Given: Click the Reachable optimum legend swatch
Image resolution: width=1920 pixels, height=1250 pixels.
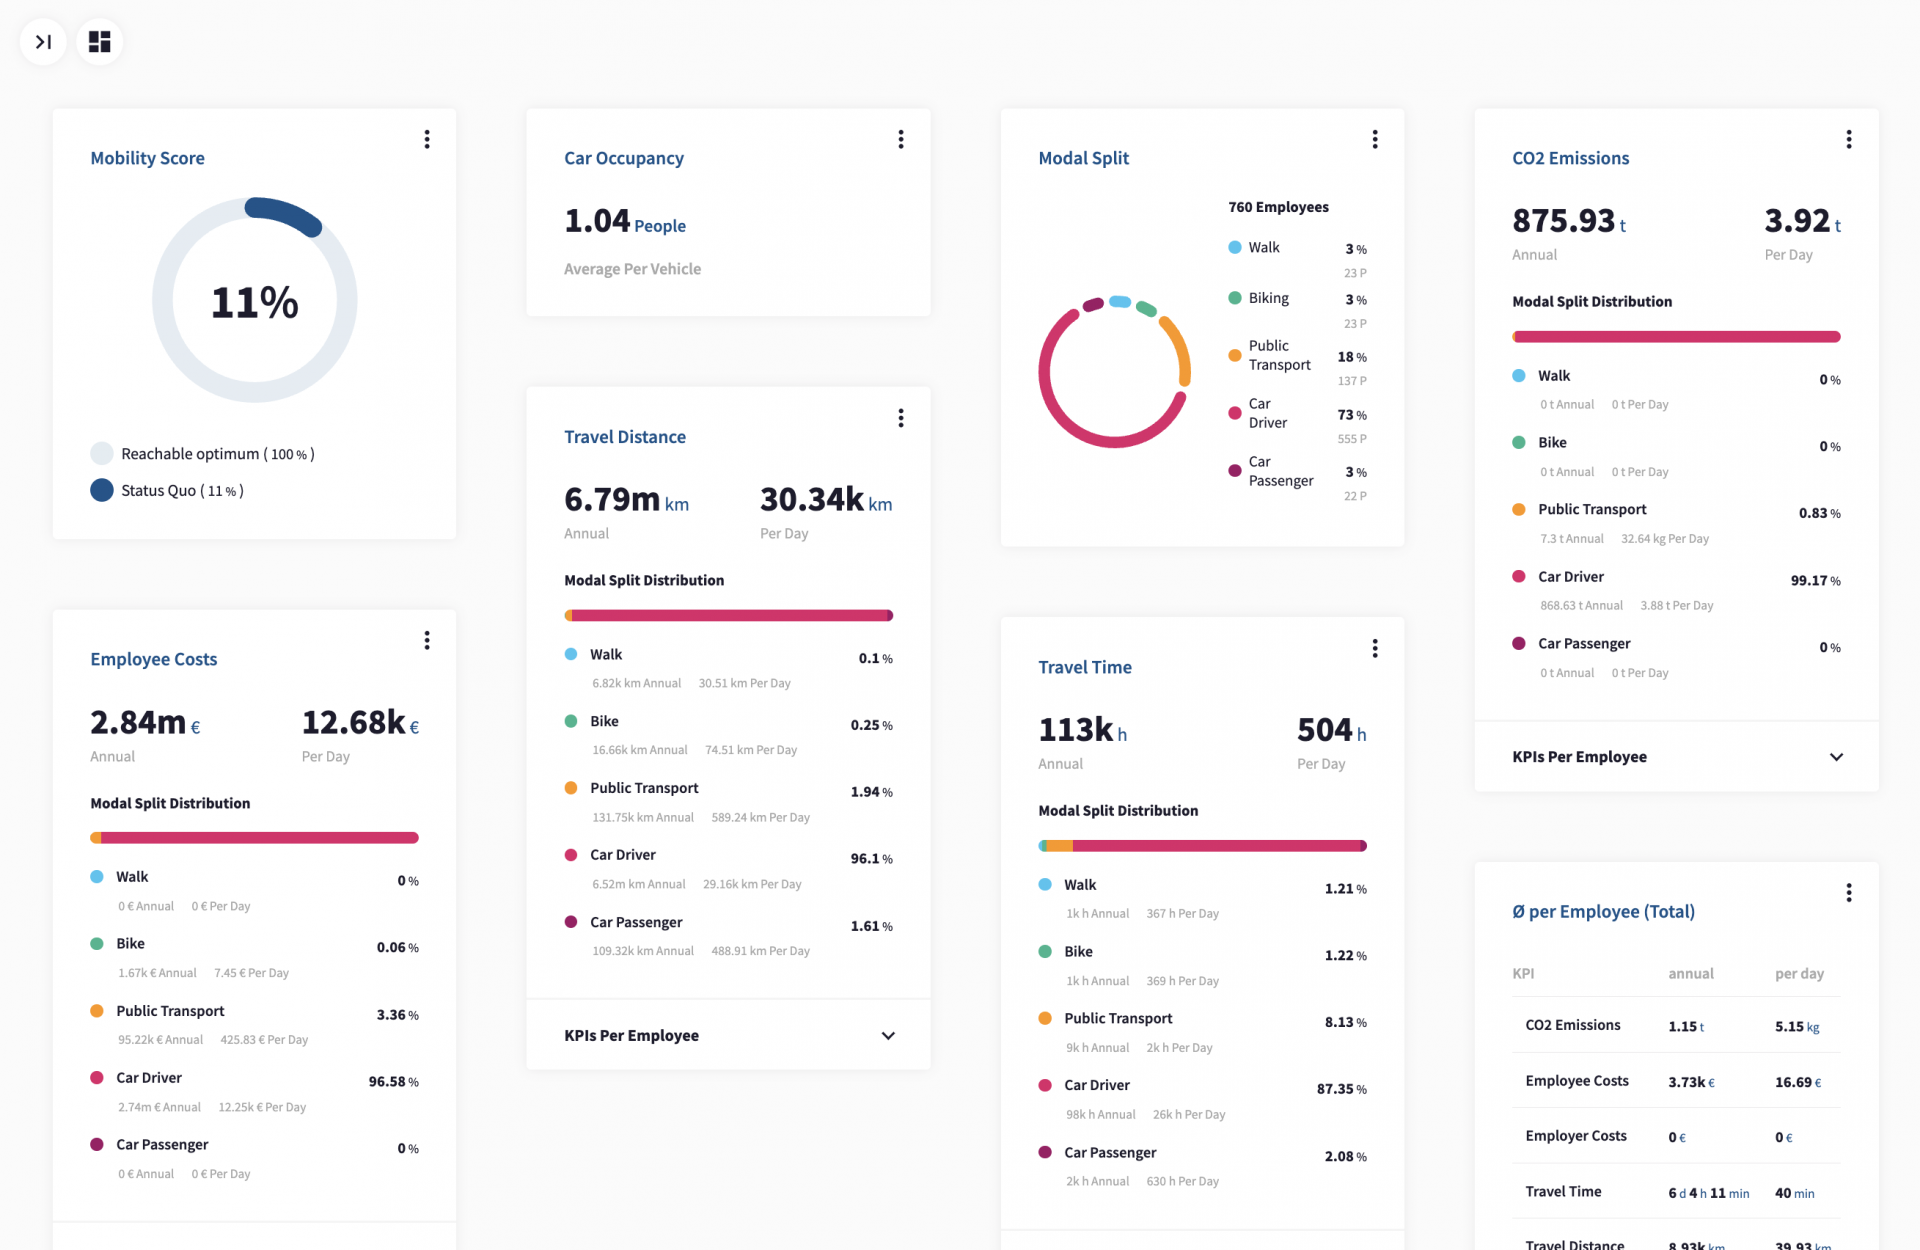Looking at the screenshot, I should click(102, 454).
